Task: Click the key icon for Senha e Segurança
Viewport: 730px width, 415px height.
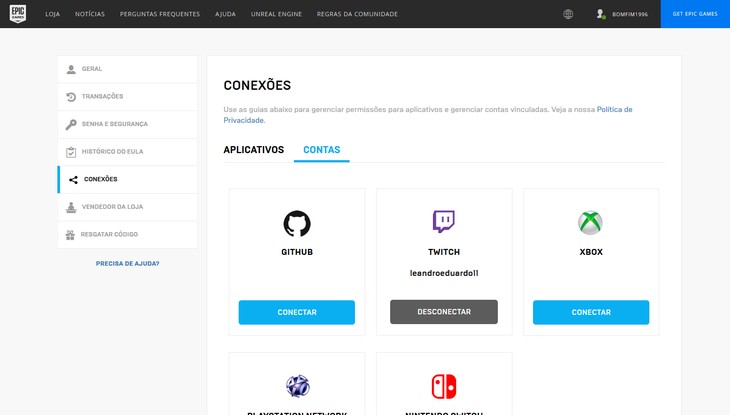Action: [x=71, y=124]
